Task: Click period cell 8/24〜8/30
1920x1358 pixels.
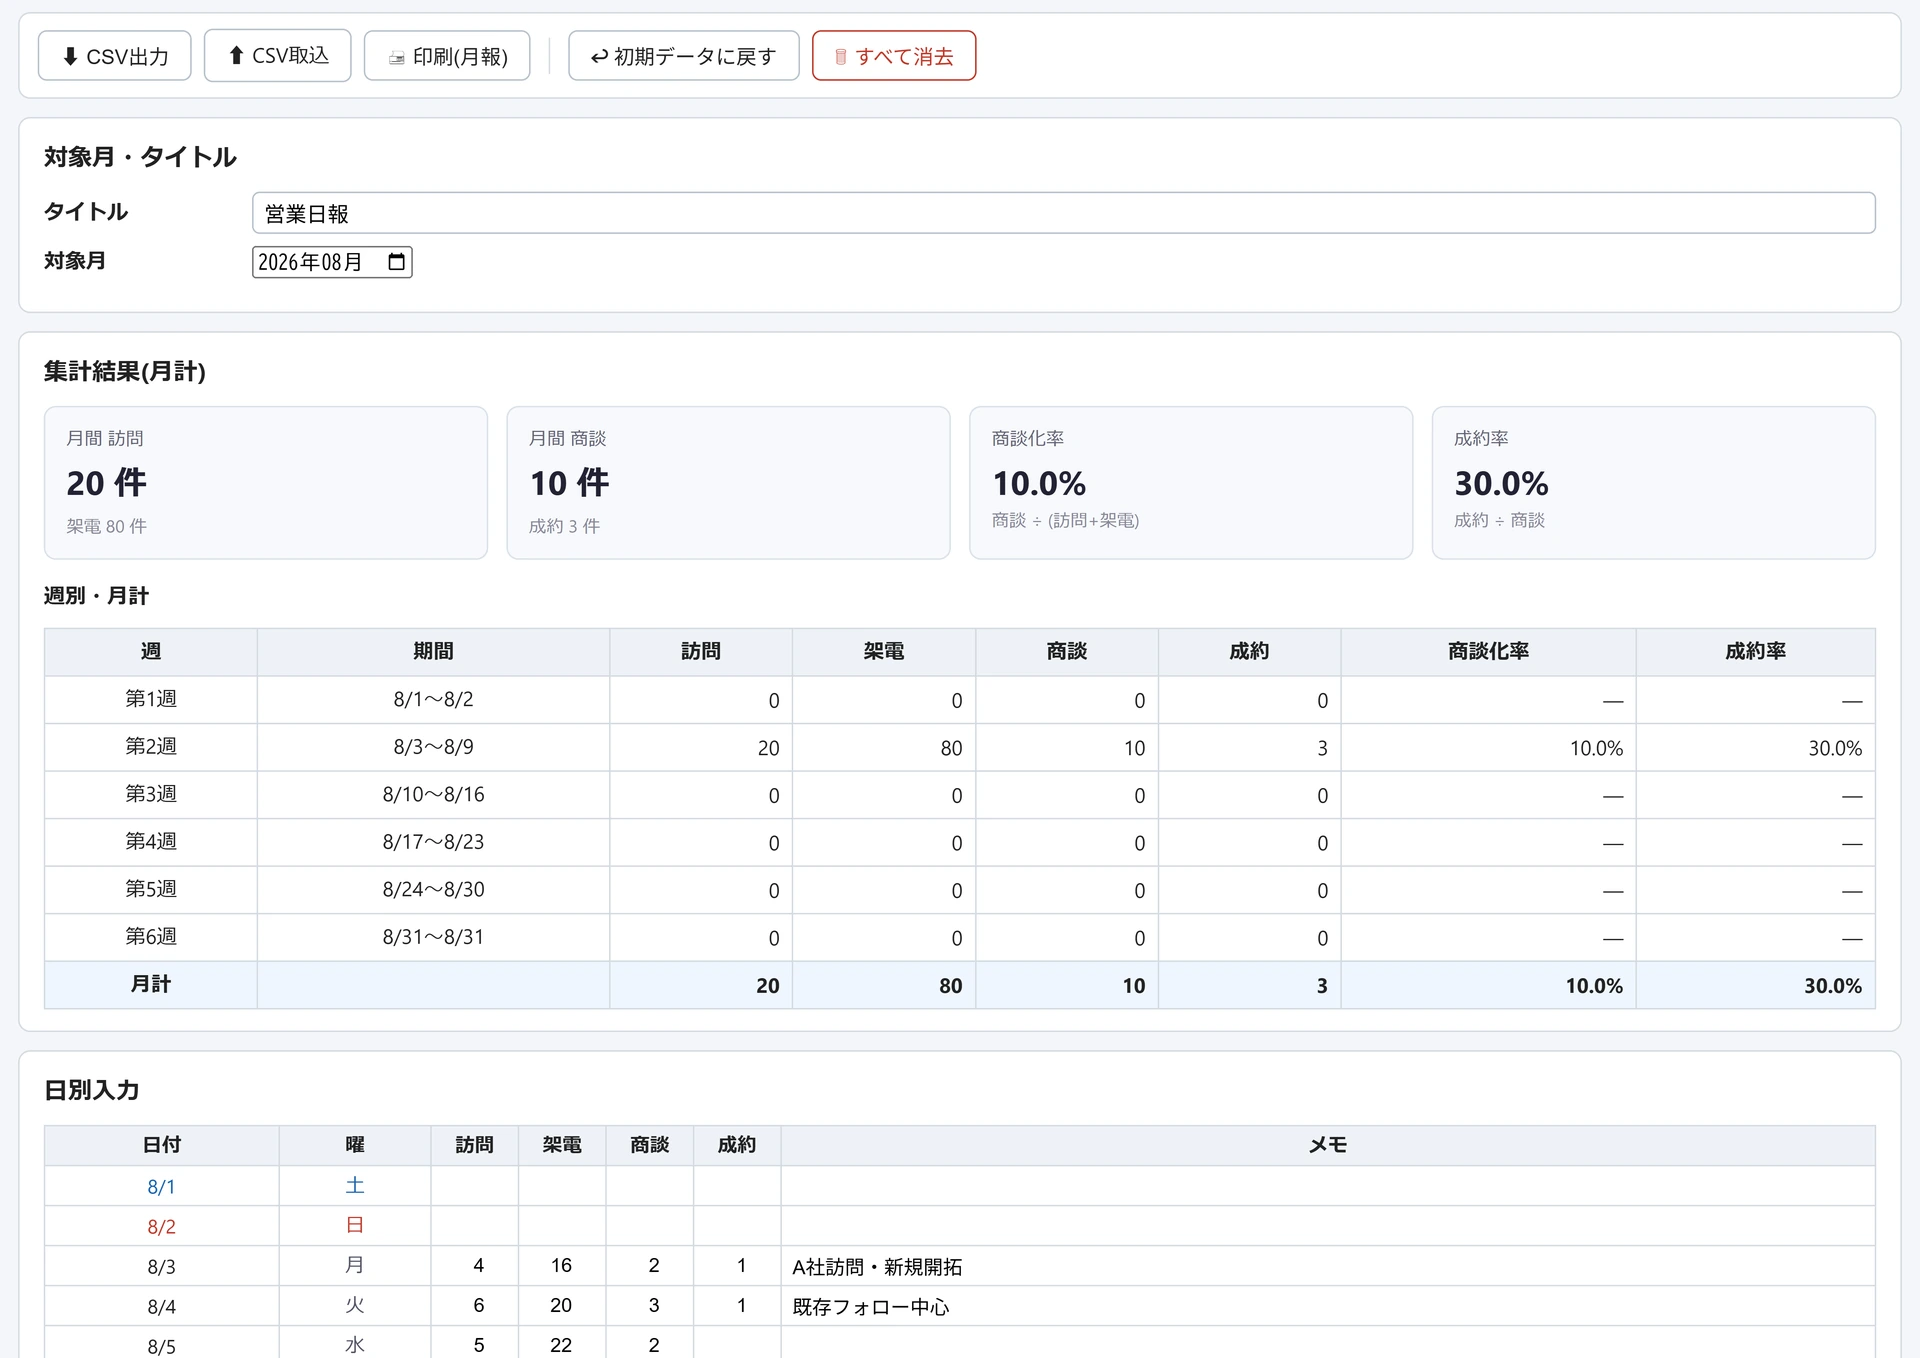Action: pyautogui.click(x=433, y=889)
